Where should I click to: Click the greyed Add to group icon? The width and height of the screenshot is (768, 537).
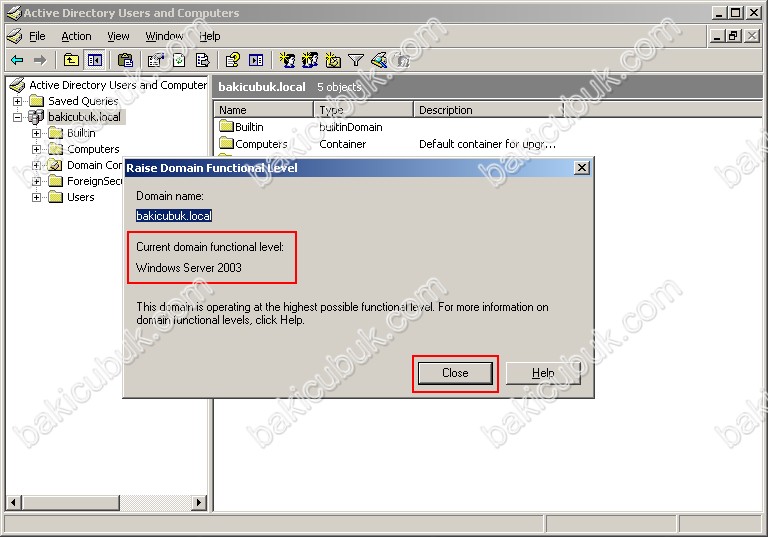coord(403,60)
